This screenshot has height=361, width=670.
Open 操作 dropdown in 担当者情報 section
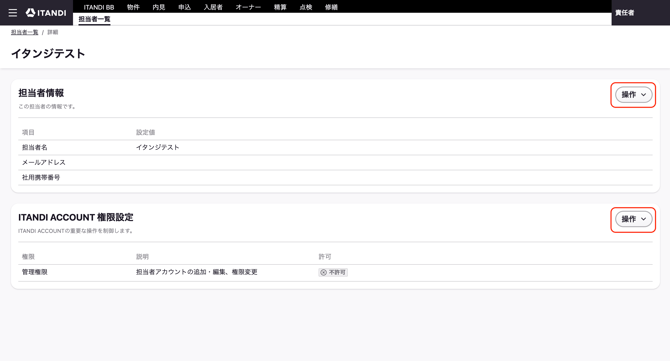tap(634, 95)
